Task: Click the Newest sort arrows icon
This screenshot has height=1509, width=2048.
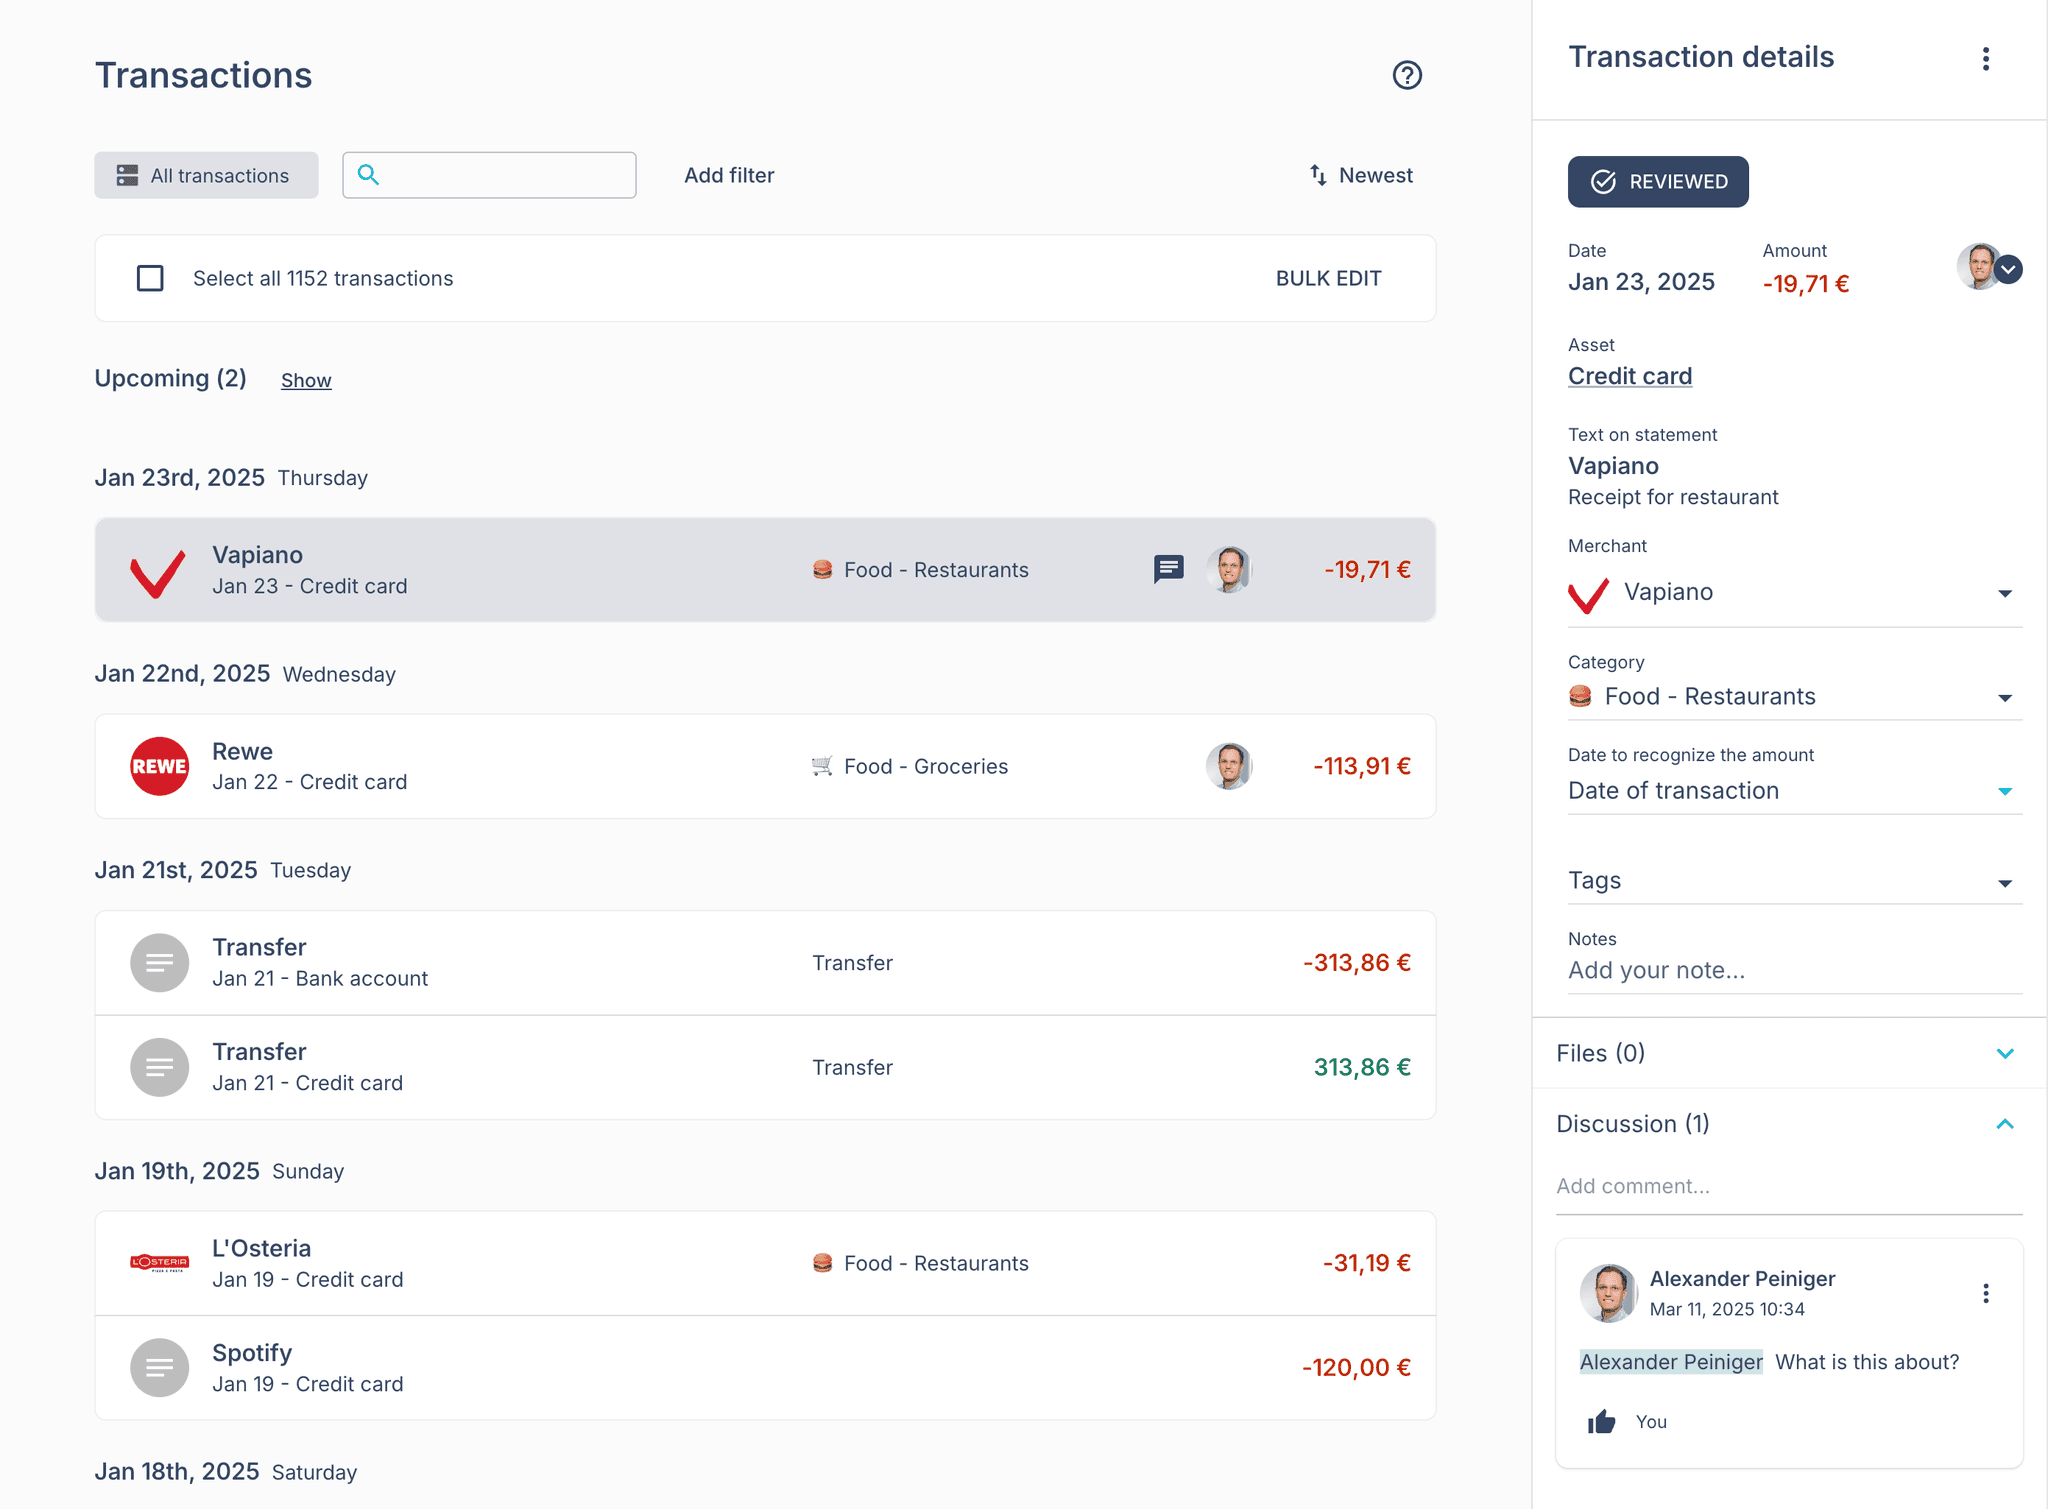Action: [x=1318, y=175]
